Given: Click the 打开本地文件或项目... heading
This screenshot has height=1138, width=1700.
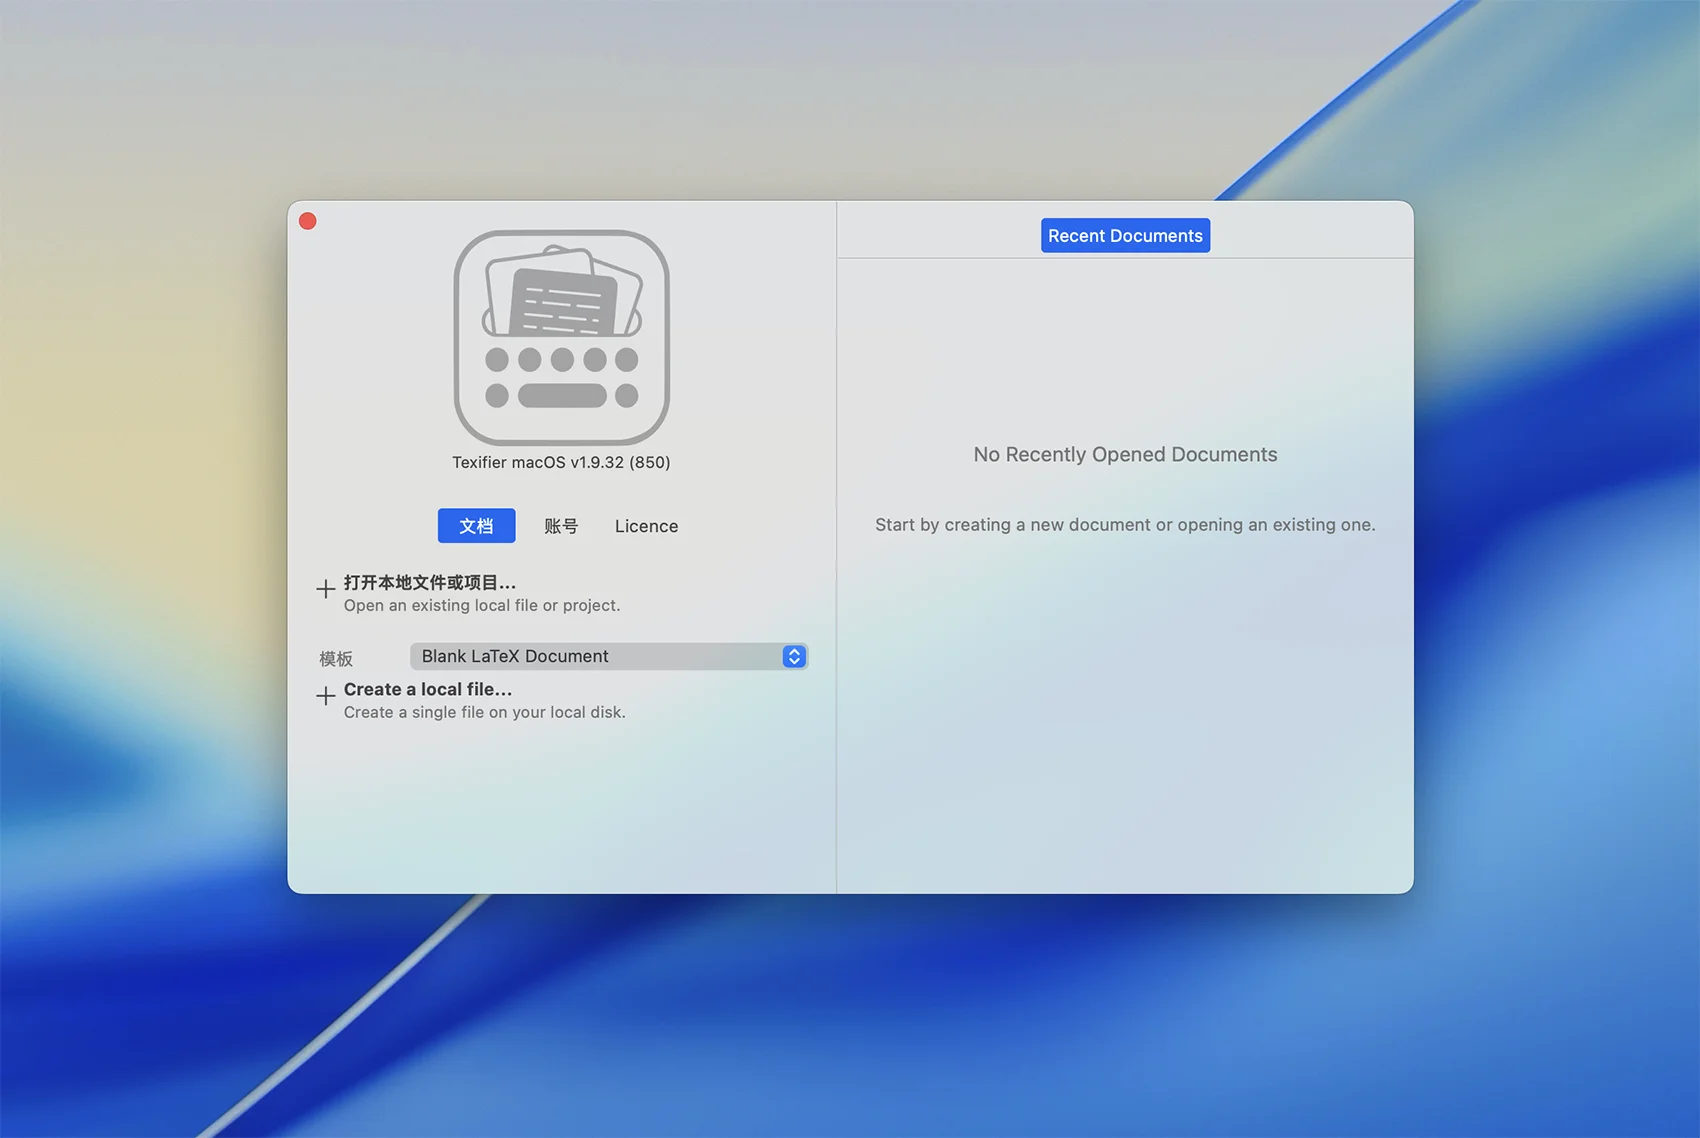Looking at the screenshot, I should (x=430, y=582).
